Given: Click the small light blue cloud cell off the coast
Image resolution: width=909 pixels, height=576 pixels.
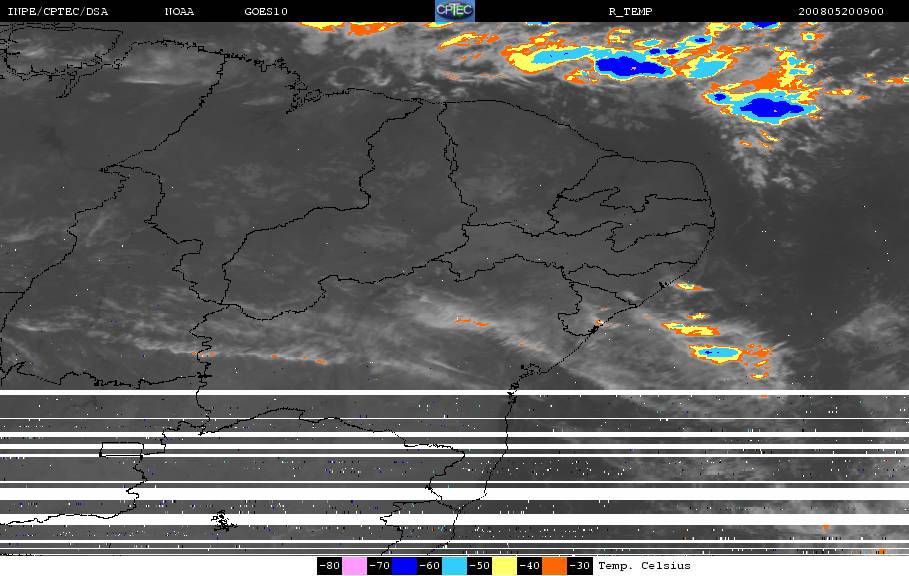Looking at the screenshot, I should pyautogui.click(x=715, y=352).
